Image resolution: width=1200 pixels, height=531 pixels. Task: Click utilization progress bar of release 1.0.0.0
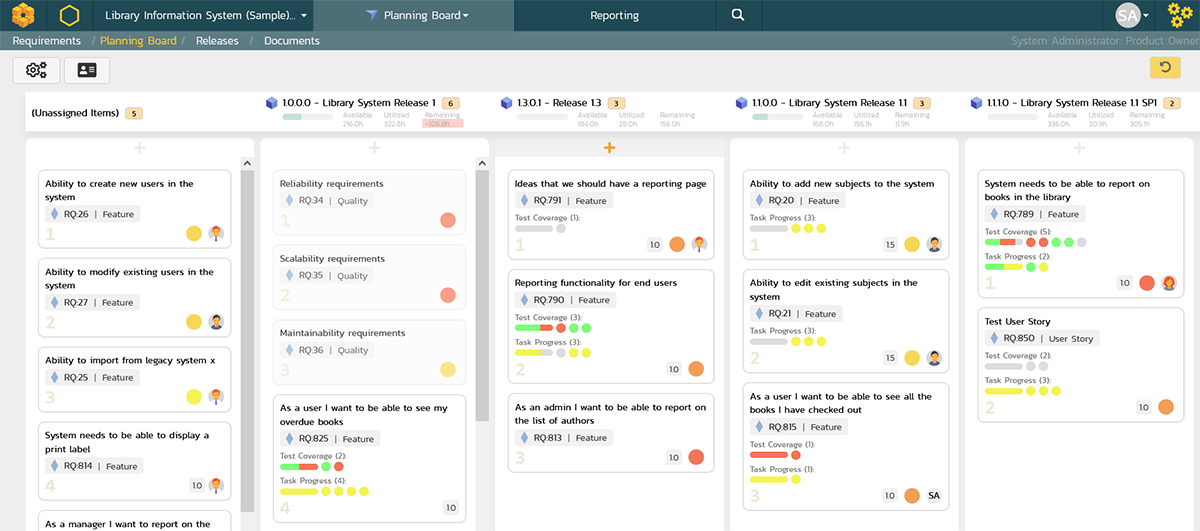point(308,117)
